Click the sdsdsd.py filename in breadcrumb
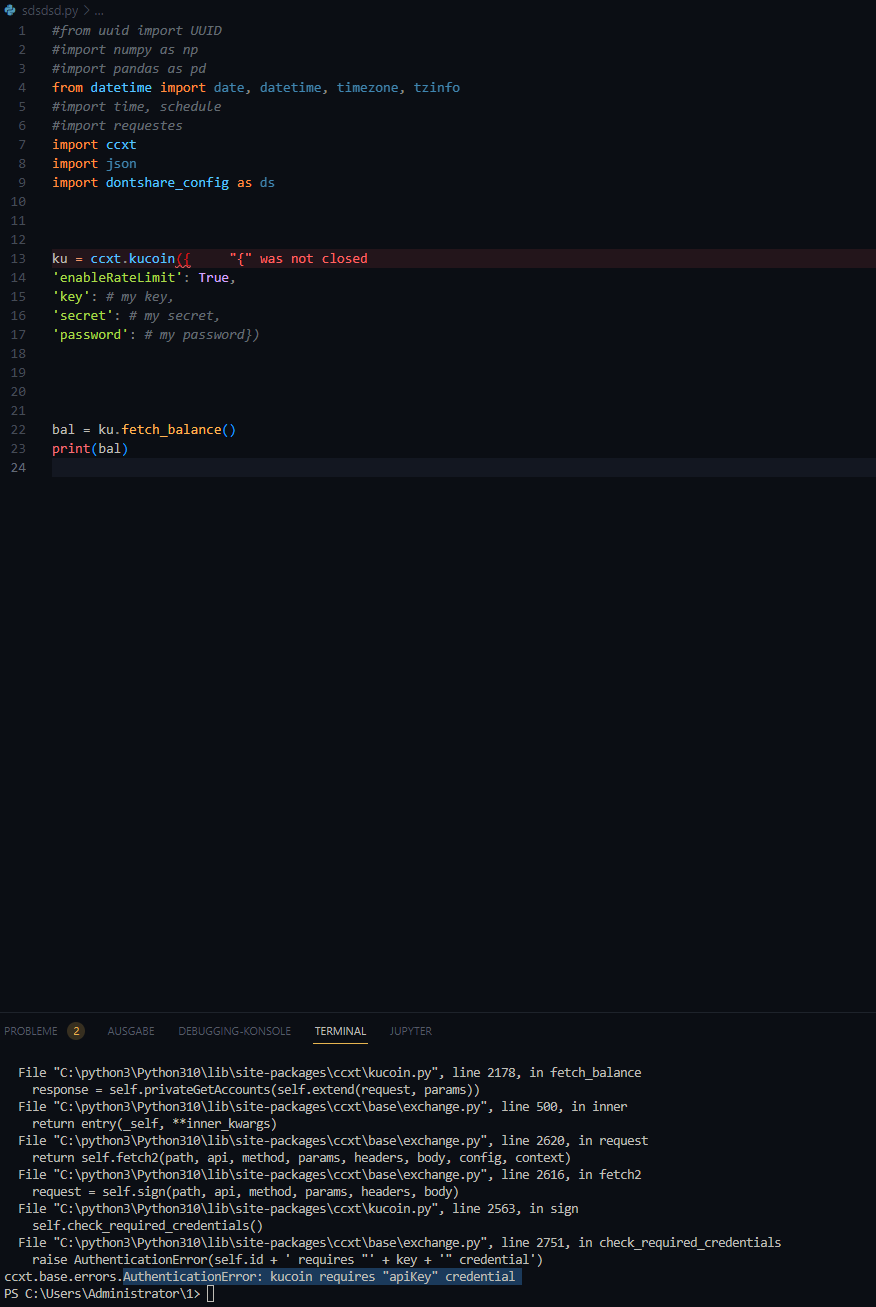This screenshot has height=1307, width=876. (50, 10)
